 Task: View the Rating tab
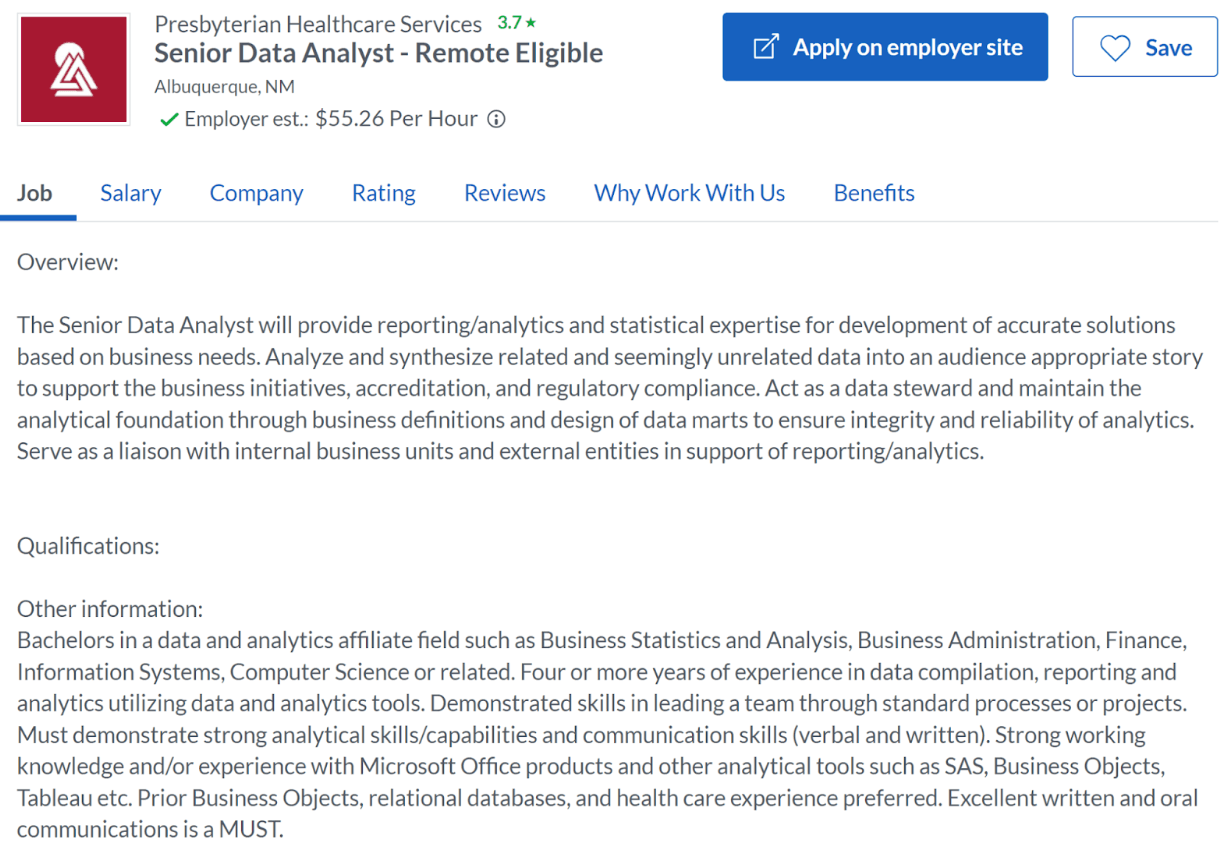pyautogui.click(x=383, y=192)
